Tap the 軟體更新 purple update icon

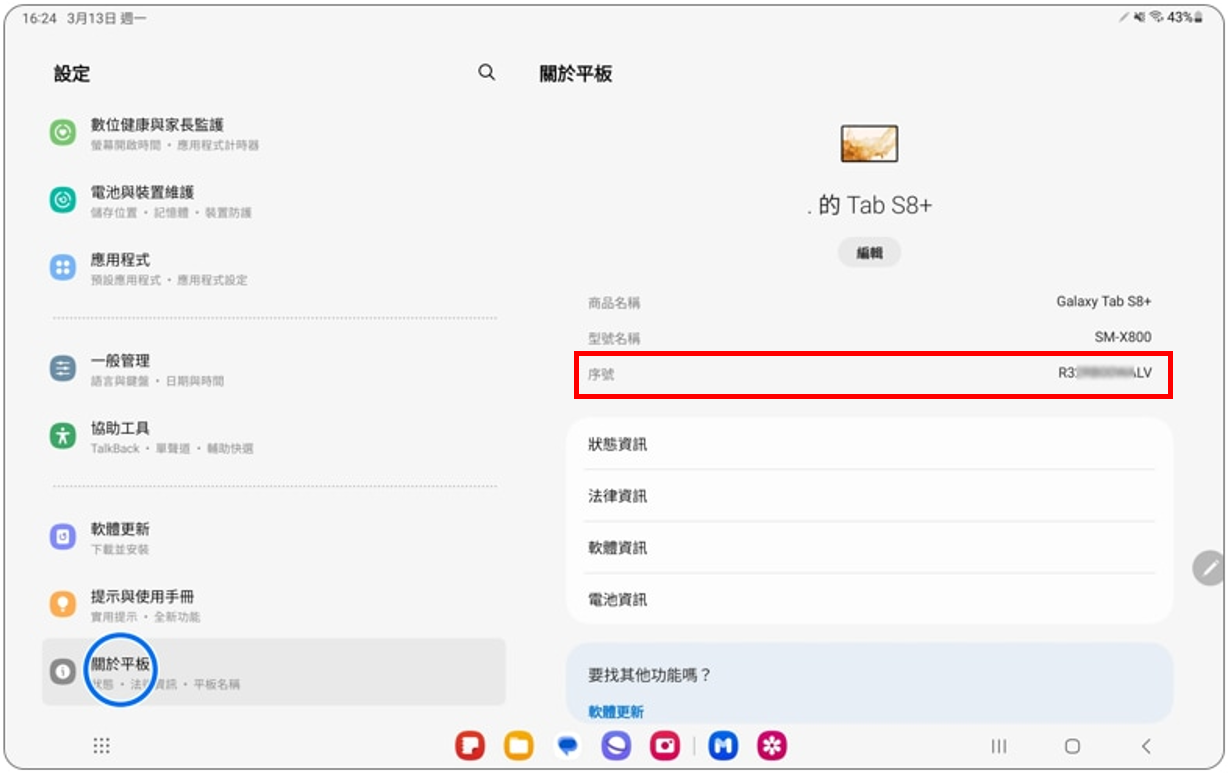63,537
